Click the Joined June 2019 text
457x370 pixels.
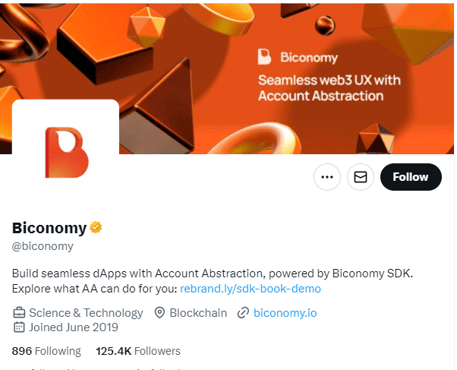(x=74, y=327)
